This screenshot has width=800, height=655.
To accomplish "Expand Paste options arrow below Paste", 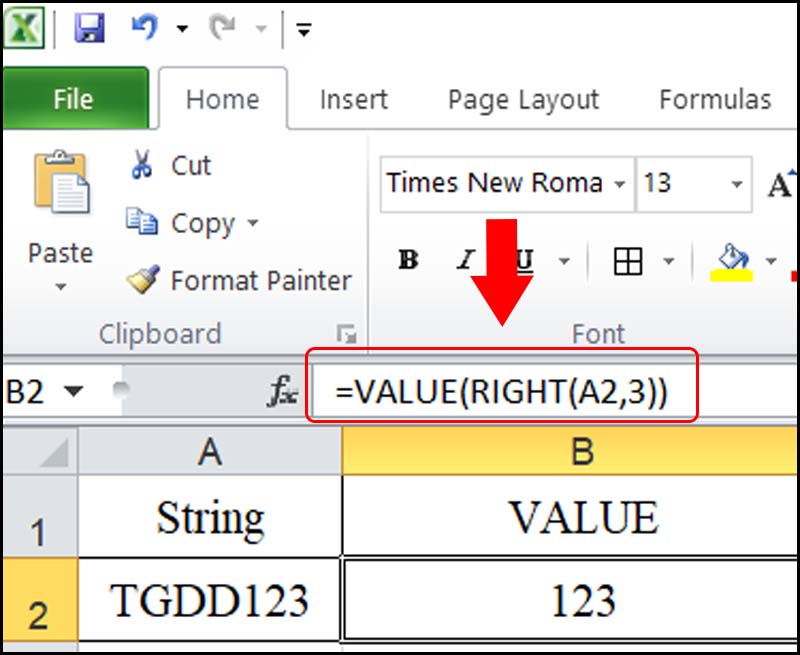I will point(61,287).
